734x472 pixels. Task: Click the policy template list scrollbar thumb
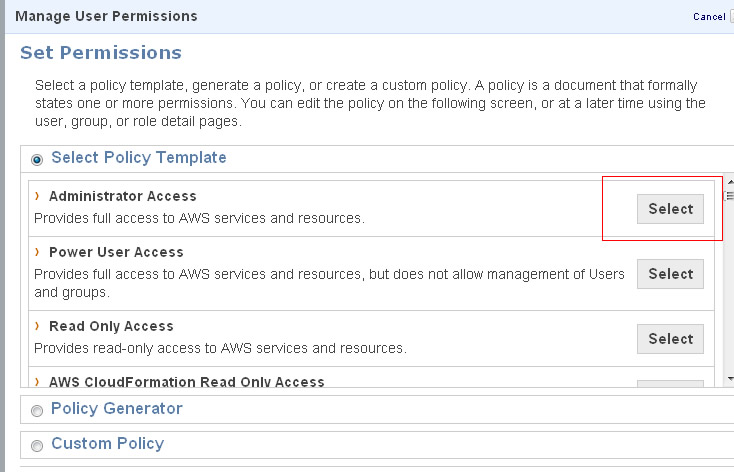coord(729,197)
